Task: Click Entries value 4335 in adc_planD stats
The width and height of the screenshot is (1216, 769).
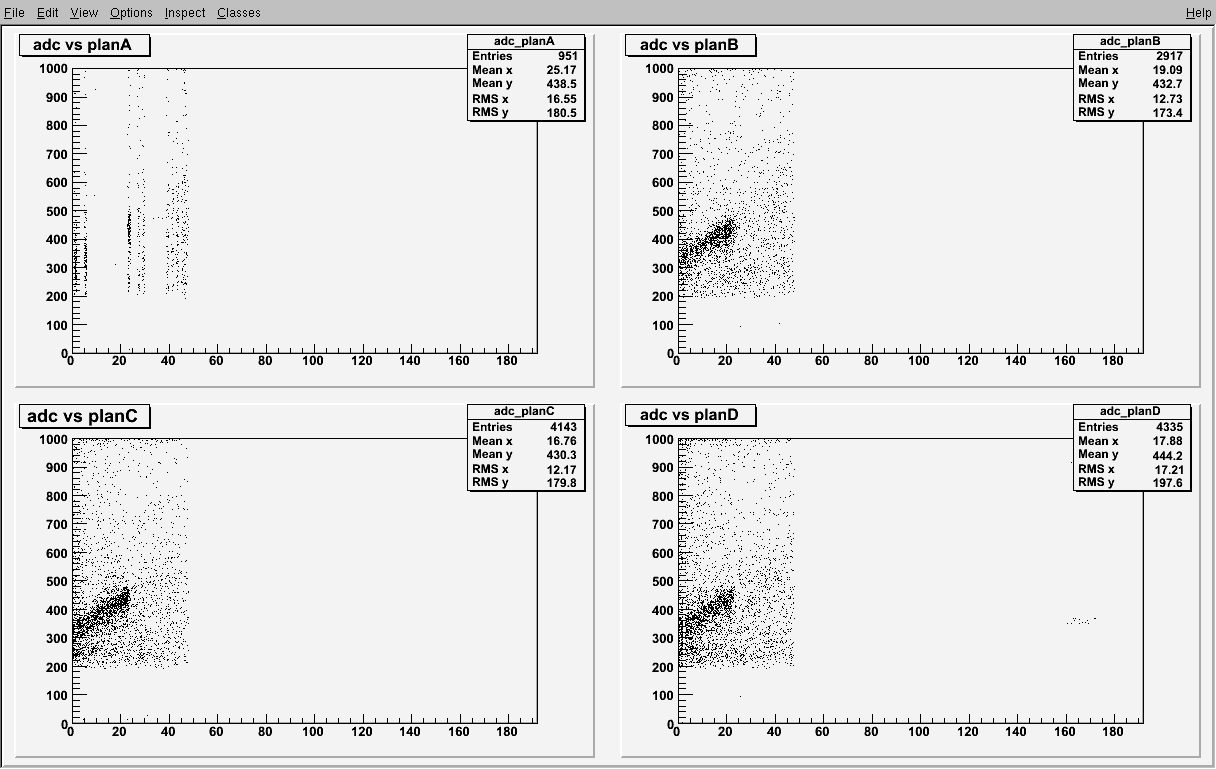Action: click(1169, 427)
